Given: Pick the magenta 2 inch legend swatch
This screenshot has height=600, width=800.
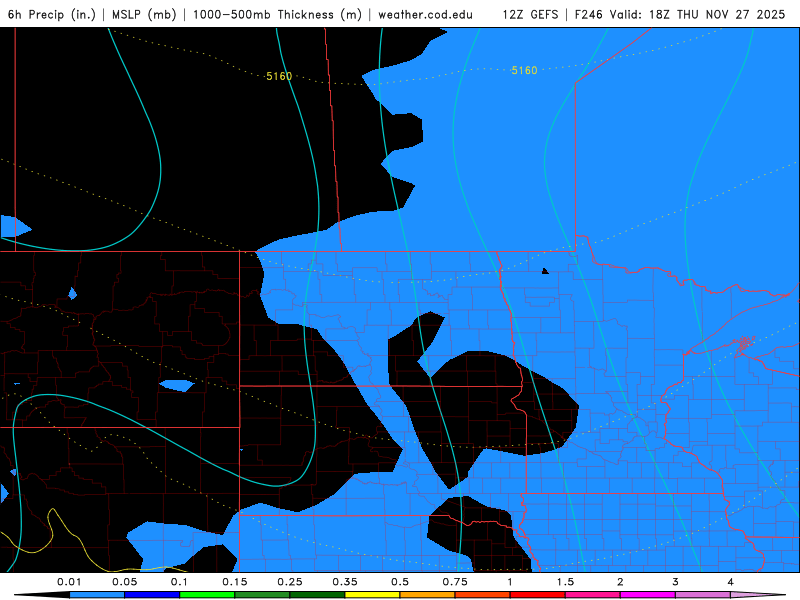Looking at the screenshot, I should (648, 595).
